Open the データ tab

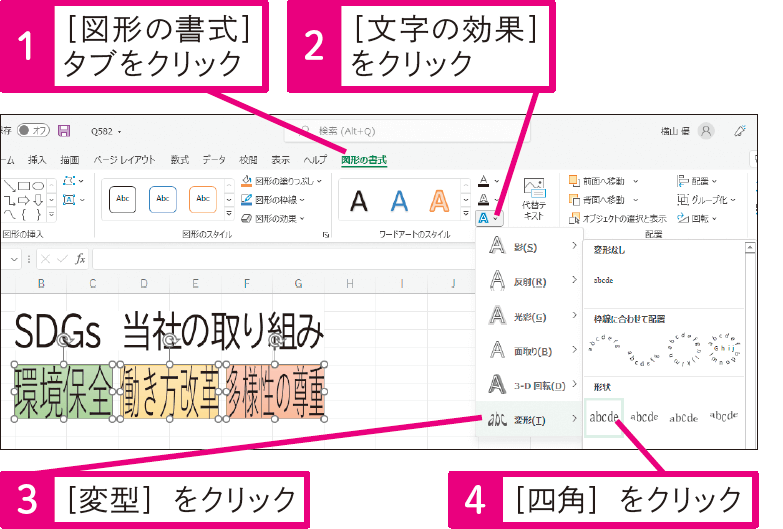[x=214, y=160]
